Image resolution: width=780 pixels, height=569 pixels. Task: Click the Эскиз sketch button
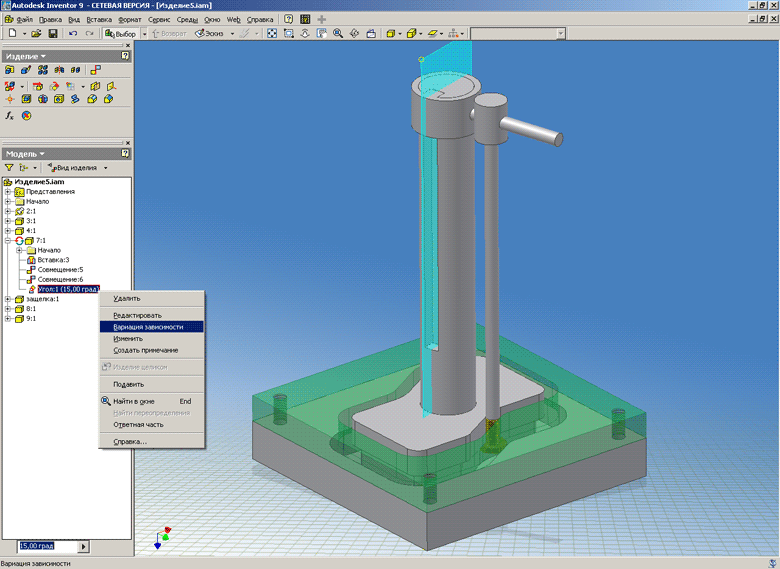point(209,33)
